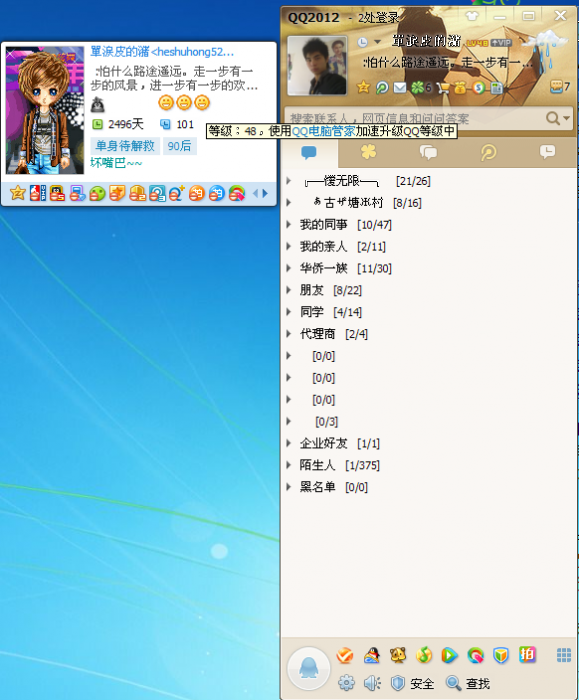Click the green face icon on profile card
The image size is (579, 700).
(97, 193)
